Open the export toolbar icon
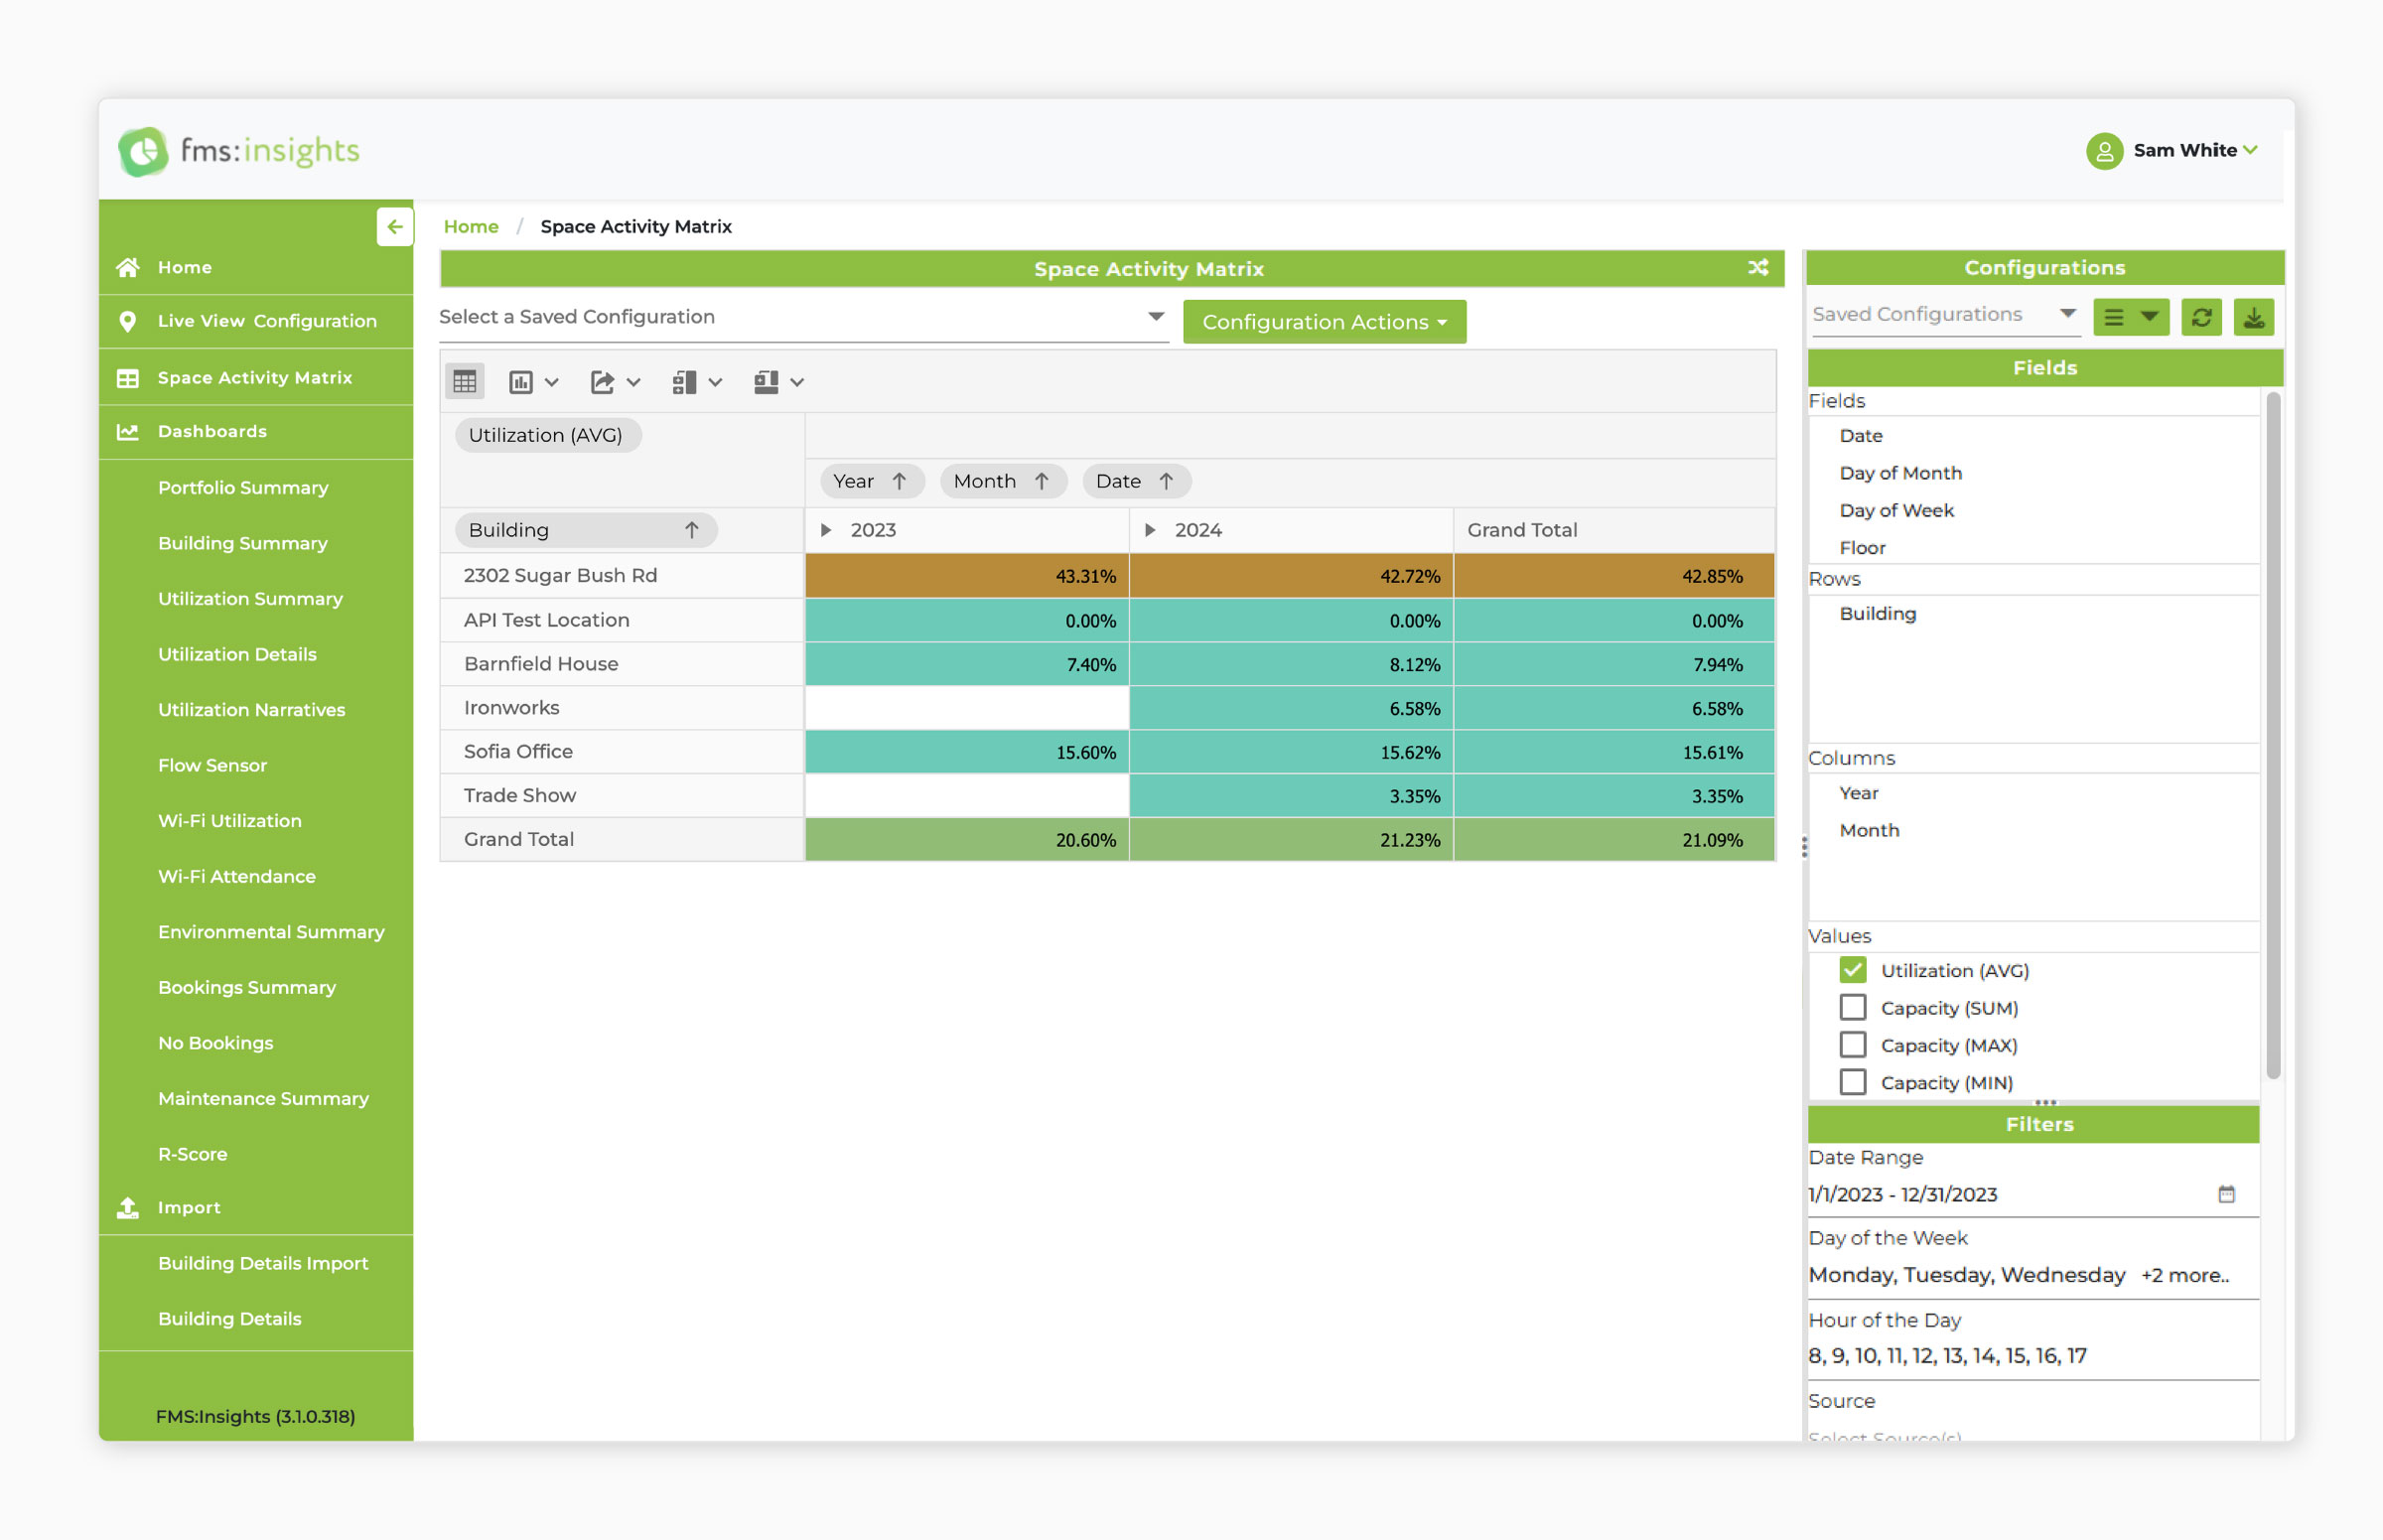 coord(615,382)
